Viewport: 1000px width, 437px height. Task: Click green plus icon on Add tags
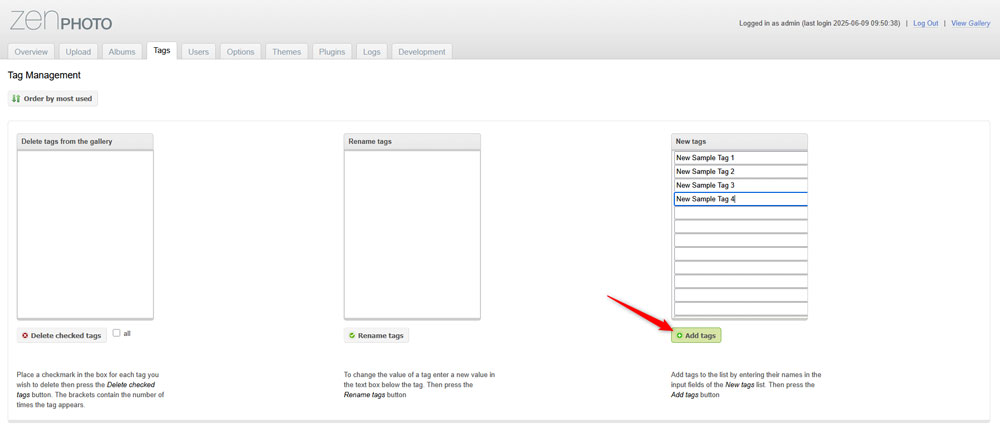pyautogui.click(x=680, y=336)
